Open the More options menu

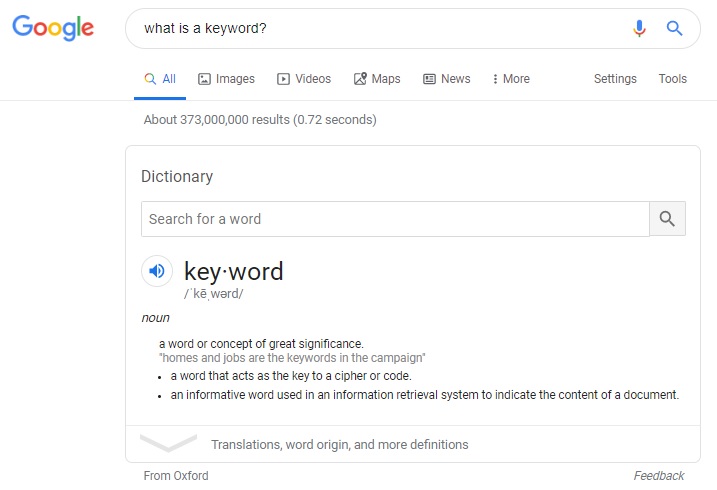pos(511,79)
